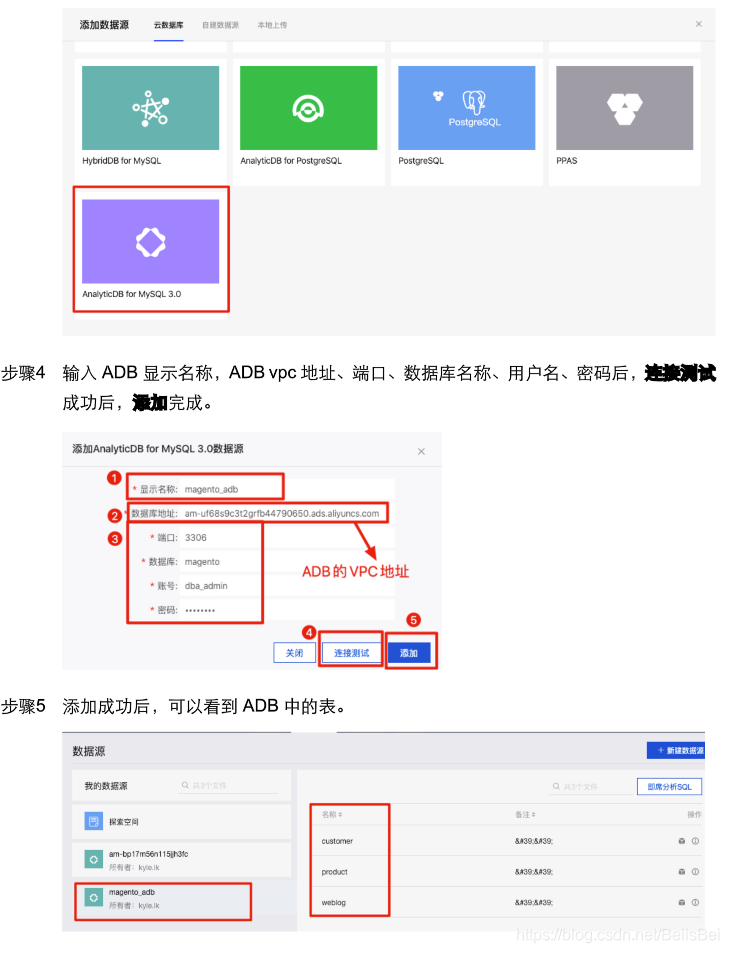Click the am-bp17m56n115jjh3fc source icon

94,859
